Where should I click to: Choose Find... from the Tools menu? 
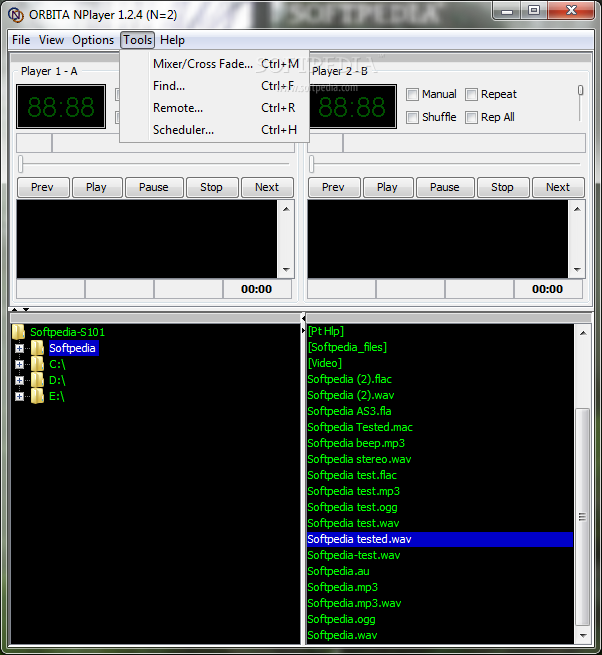[x=214, y=86]
